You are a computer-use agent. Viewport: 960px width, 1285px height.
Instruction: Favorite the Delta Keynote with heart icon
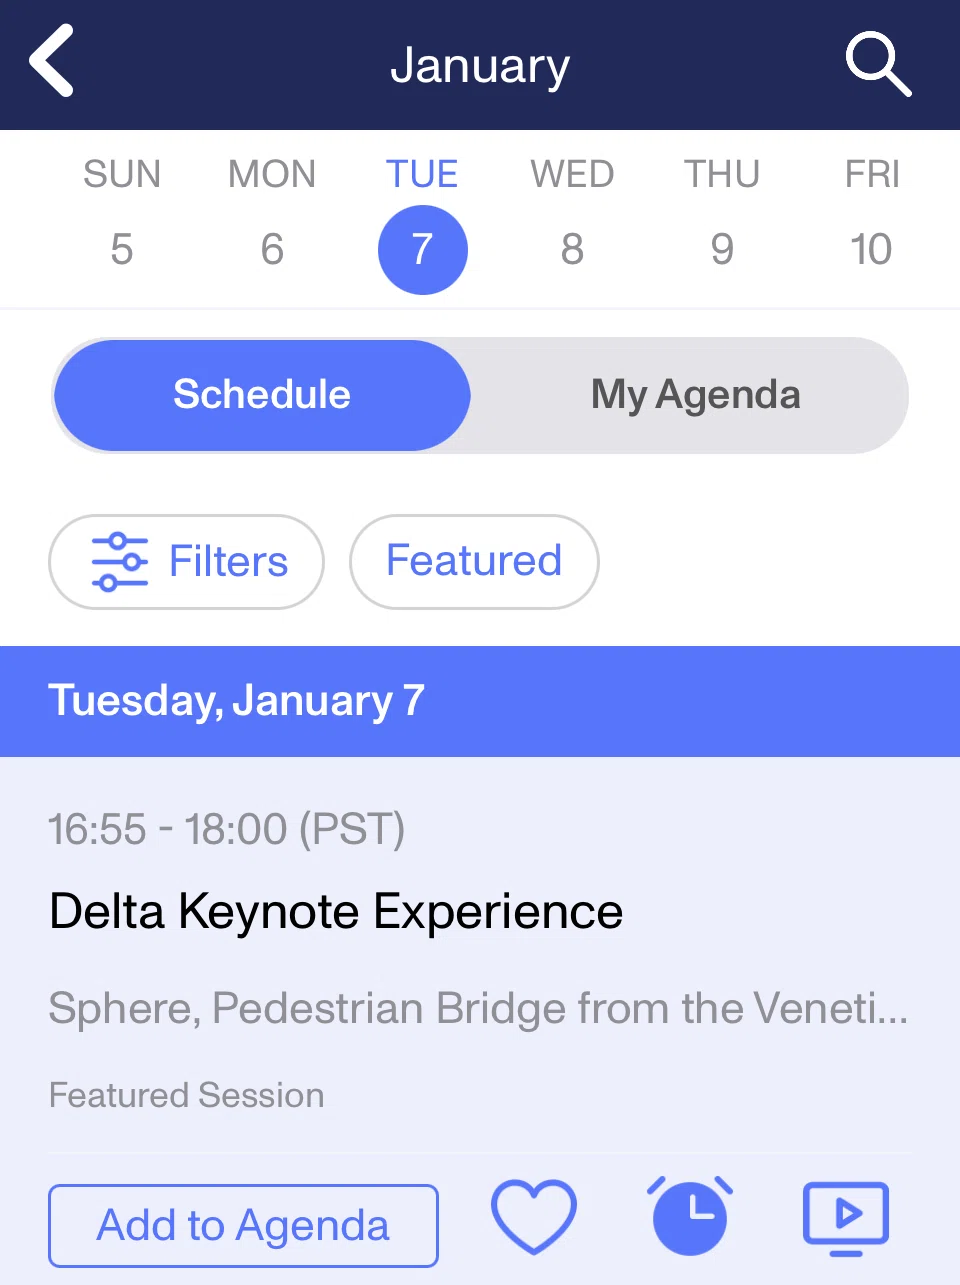534,1217
